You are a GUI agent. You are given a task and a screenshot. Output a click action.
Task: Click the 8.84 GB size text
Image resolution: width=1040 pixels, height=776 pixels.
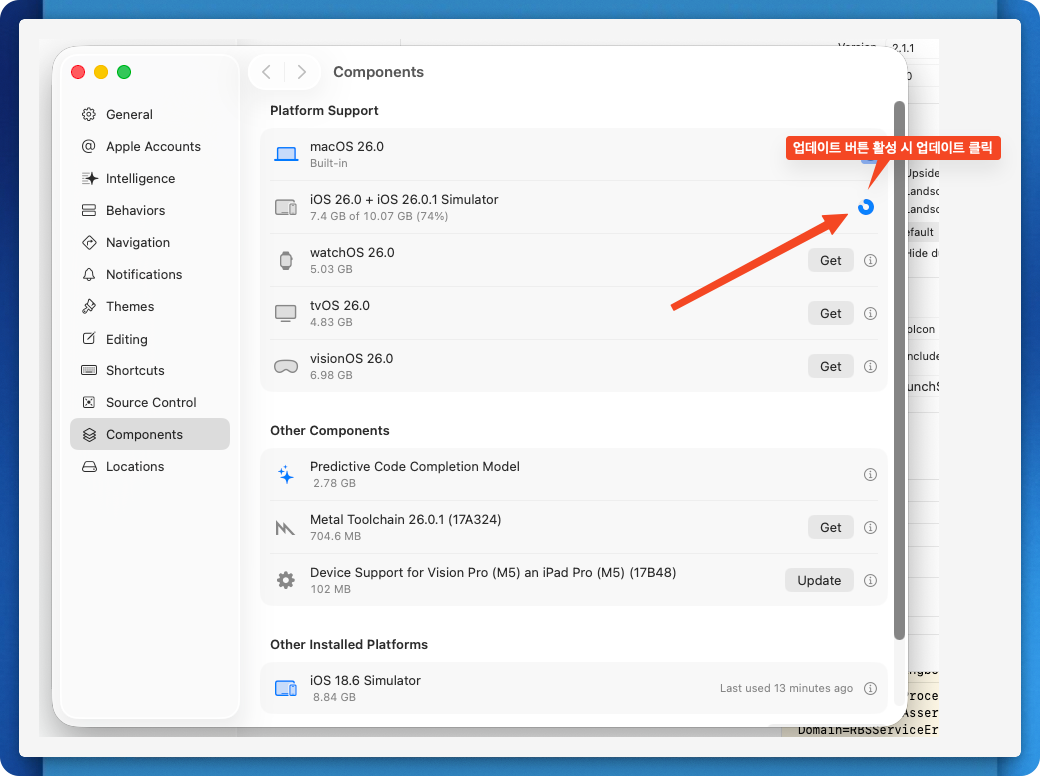(x=334, y=697)
